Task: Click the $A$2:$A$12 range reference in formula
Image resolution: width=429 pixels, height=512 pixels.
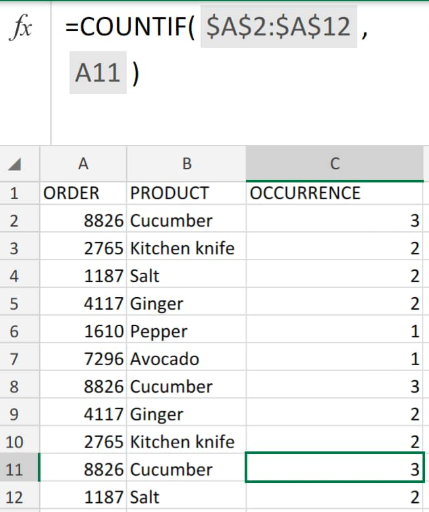Action: [279, 27]
